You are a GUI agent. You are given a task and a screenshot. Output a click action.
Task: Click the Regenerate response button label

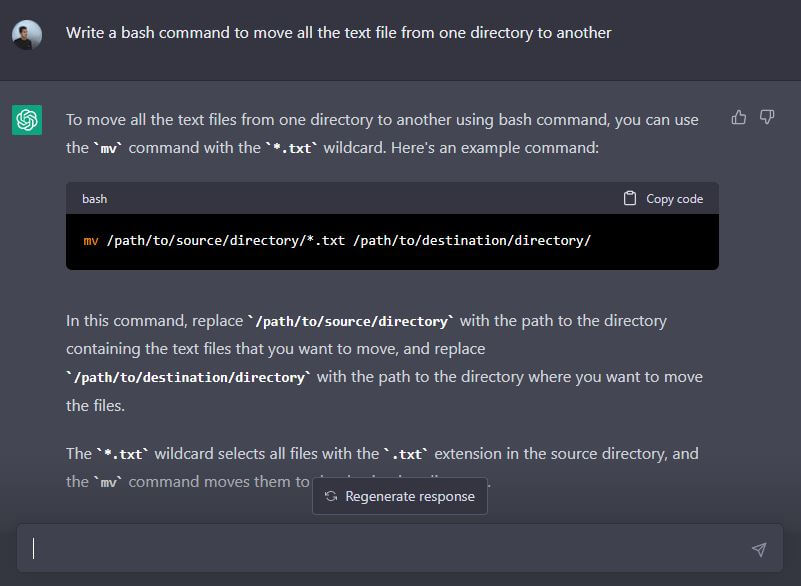pyautogui.click(x=410, y=496)
